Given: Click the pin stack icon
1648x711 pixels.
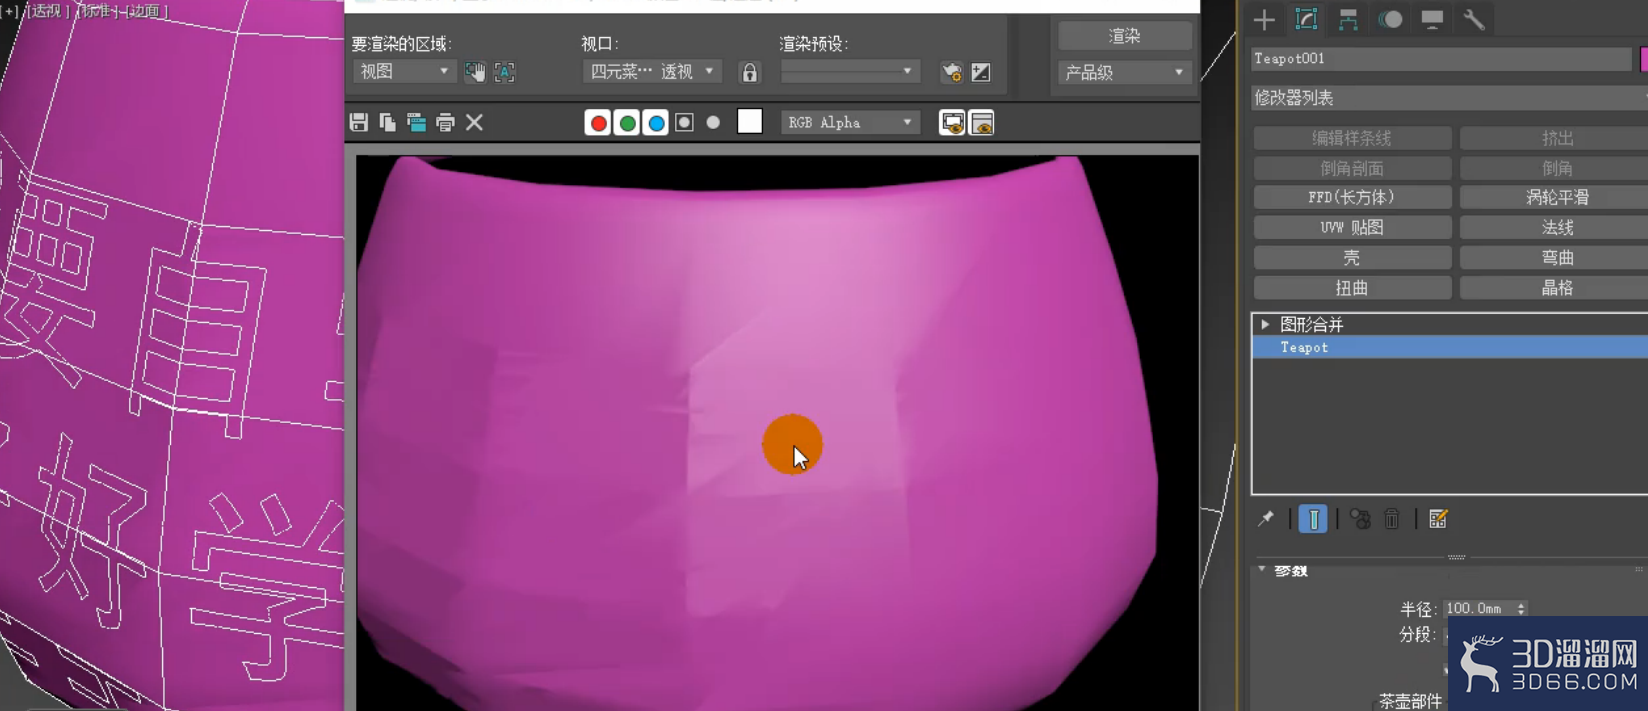Looking at the screenshot, I should pyautogui.click(x=1266, y=518).
